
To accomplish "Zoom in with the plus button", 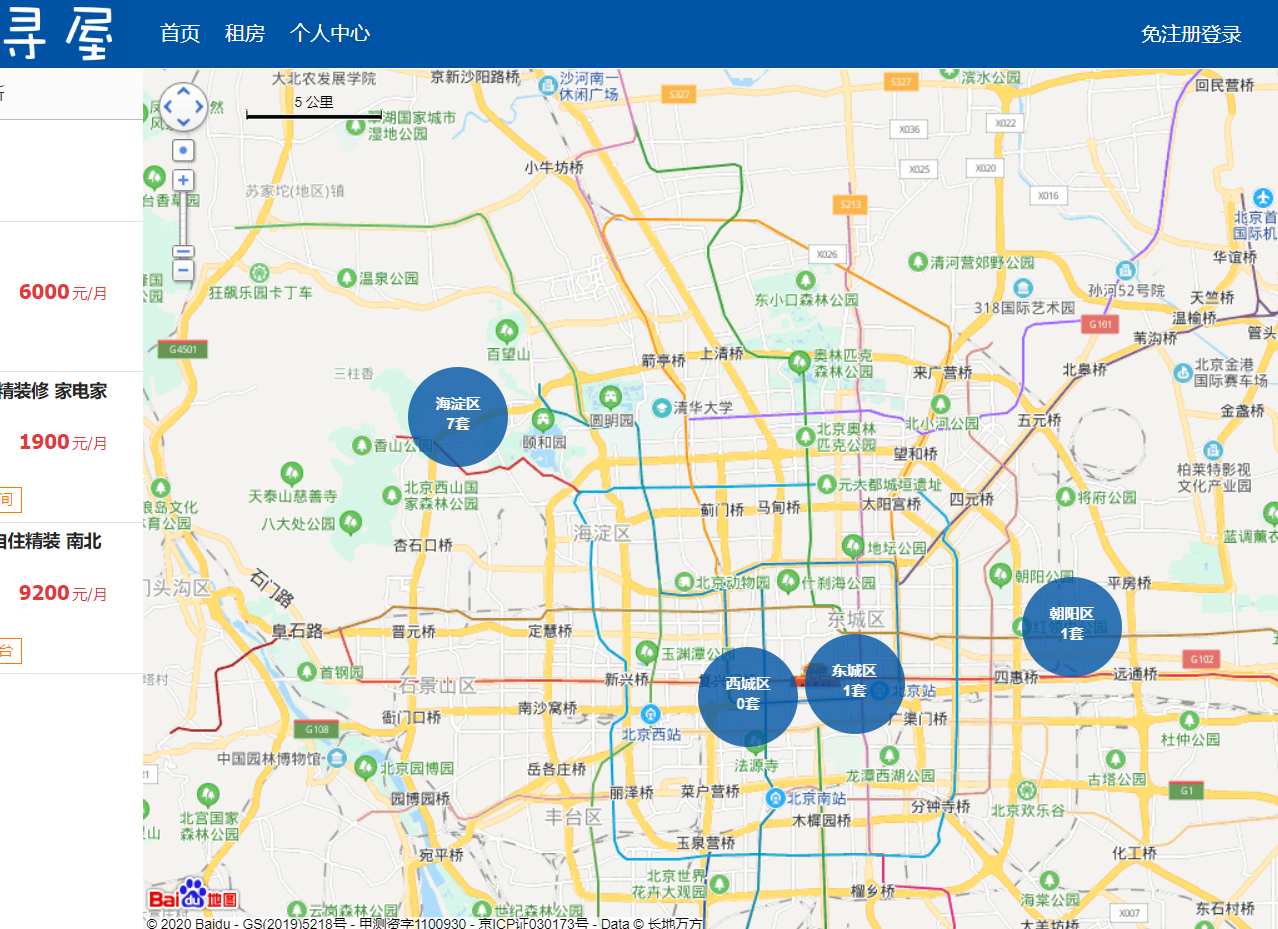I will pyautogui.click(x=183, y=181).
